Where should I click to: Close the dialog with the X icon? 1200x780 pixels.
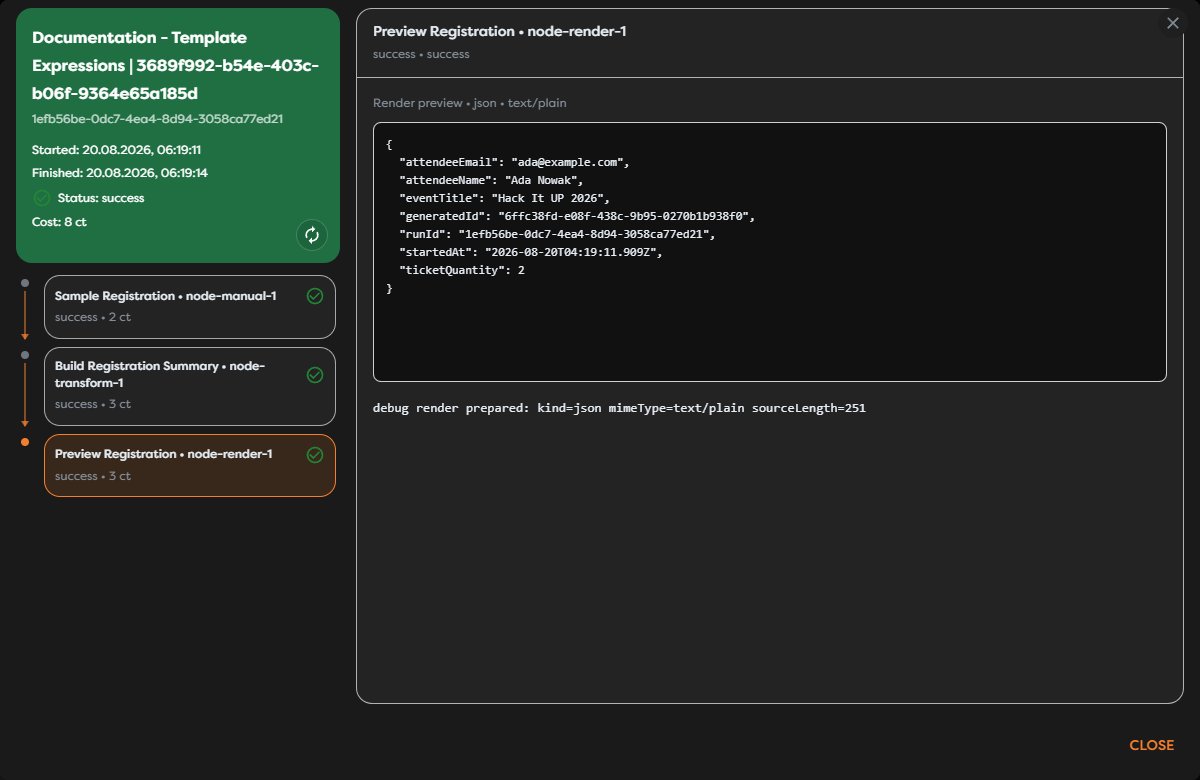(x=1173, y=23)
